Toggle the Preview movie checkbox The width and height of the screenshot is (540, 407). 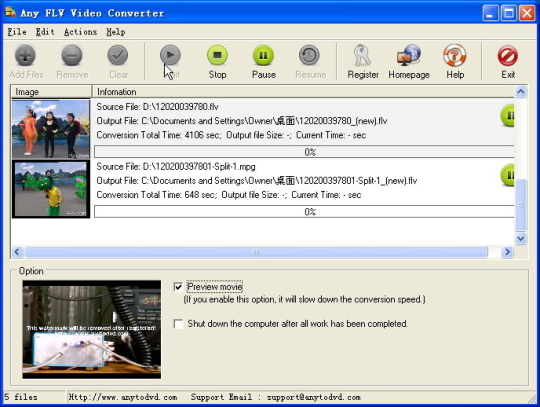point(178,287)
